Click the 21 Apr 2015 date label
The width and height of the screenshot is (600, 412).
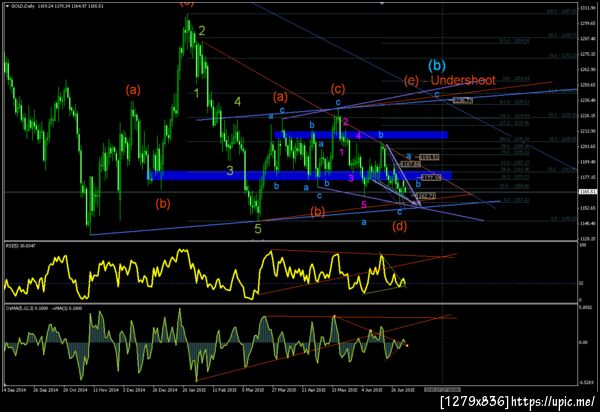(x=314, y=390)
